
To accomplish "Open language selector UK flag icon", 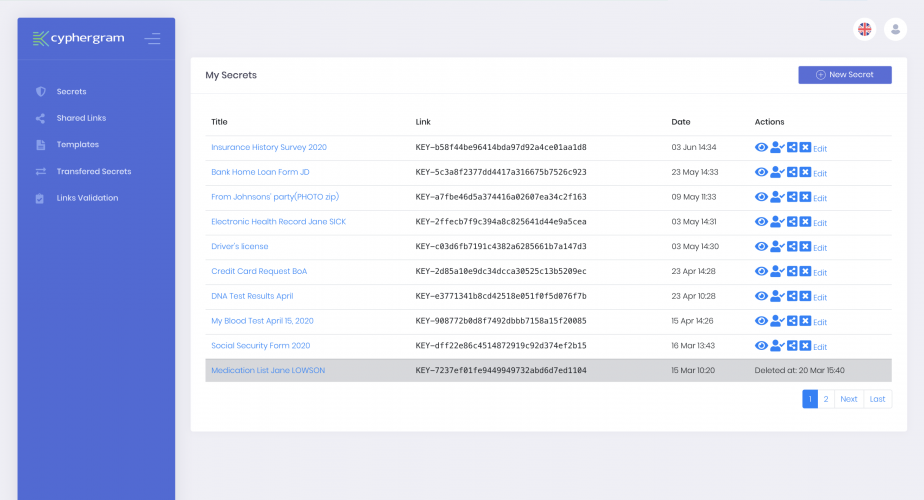I will click(864, 29).
